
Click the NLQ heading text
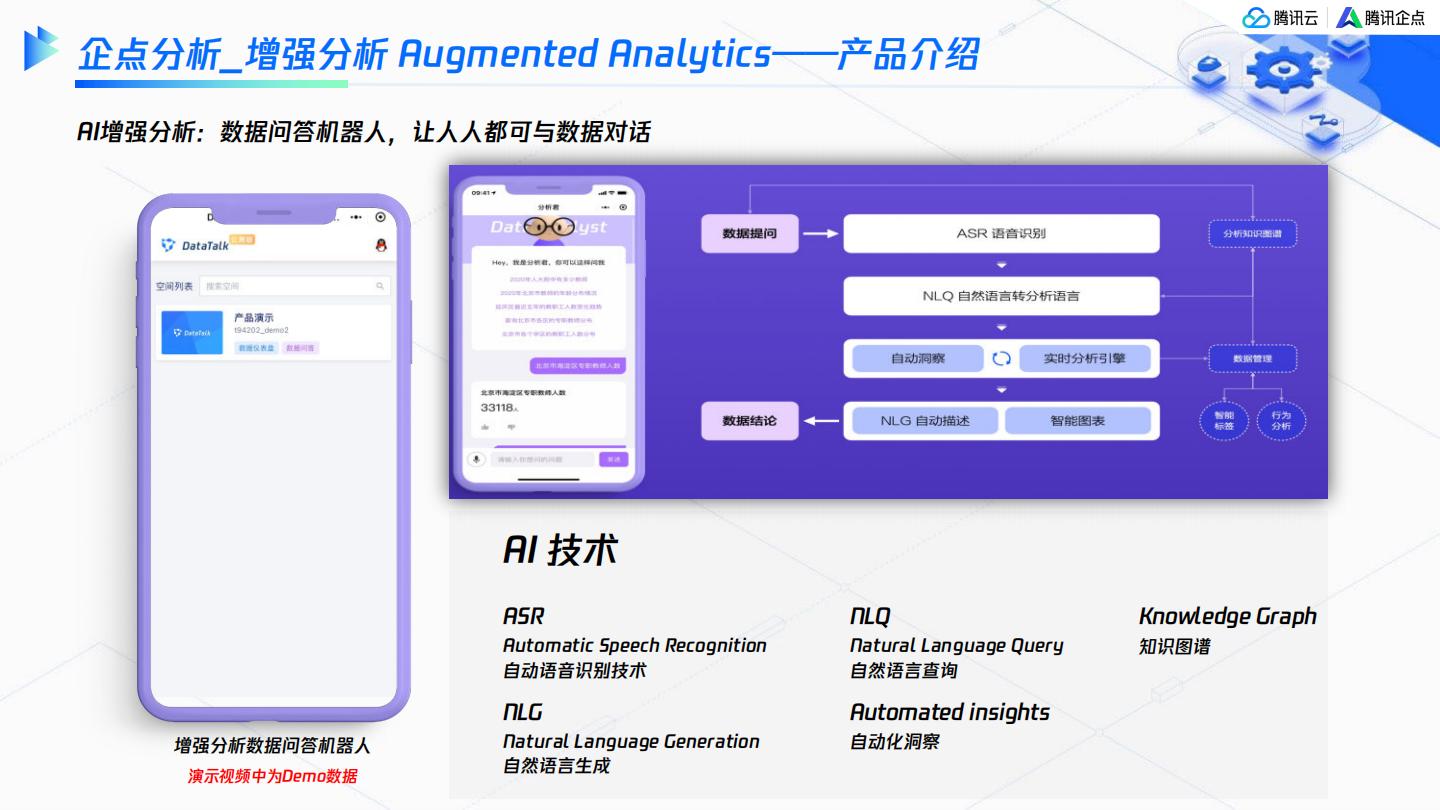(x=870, y=616)
